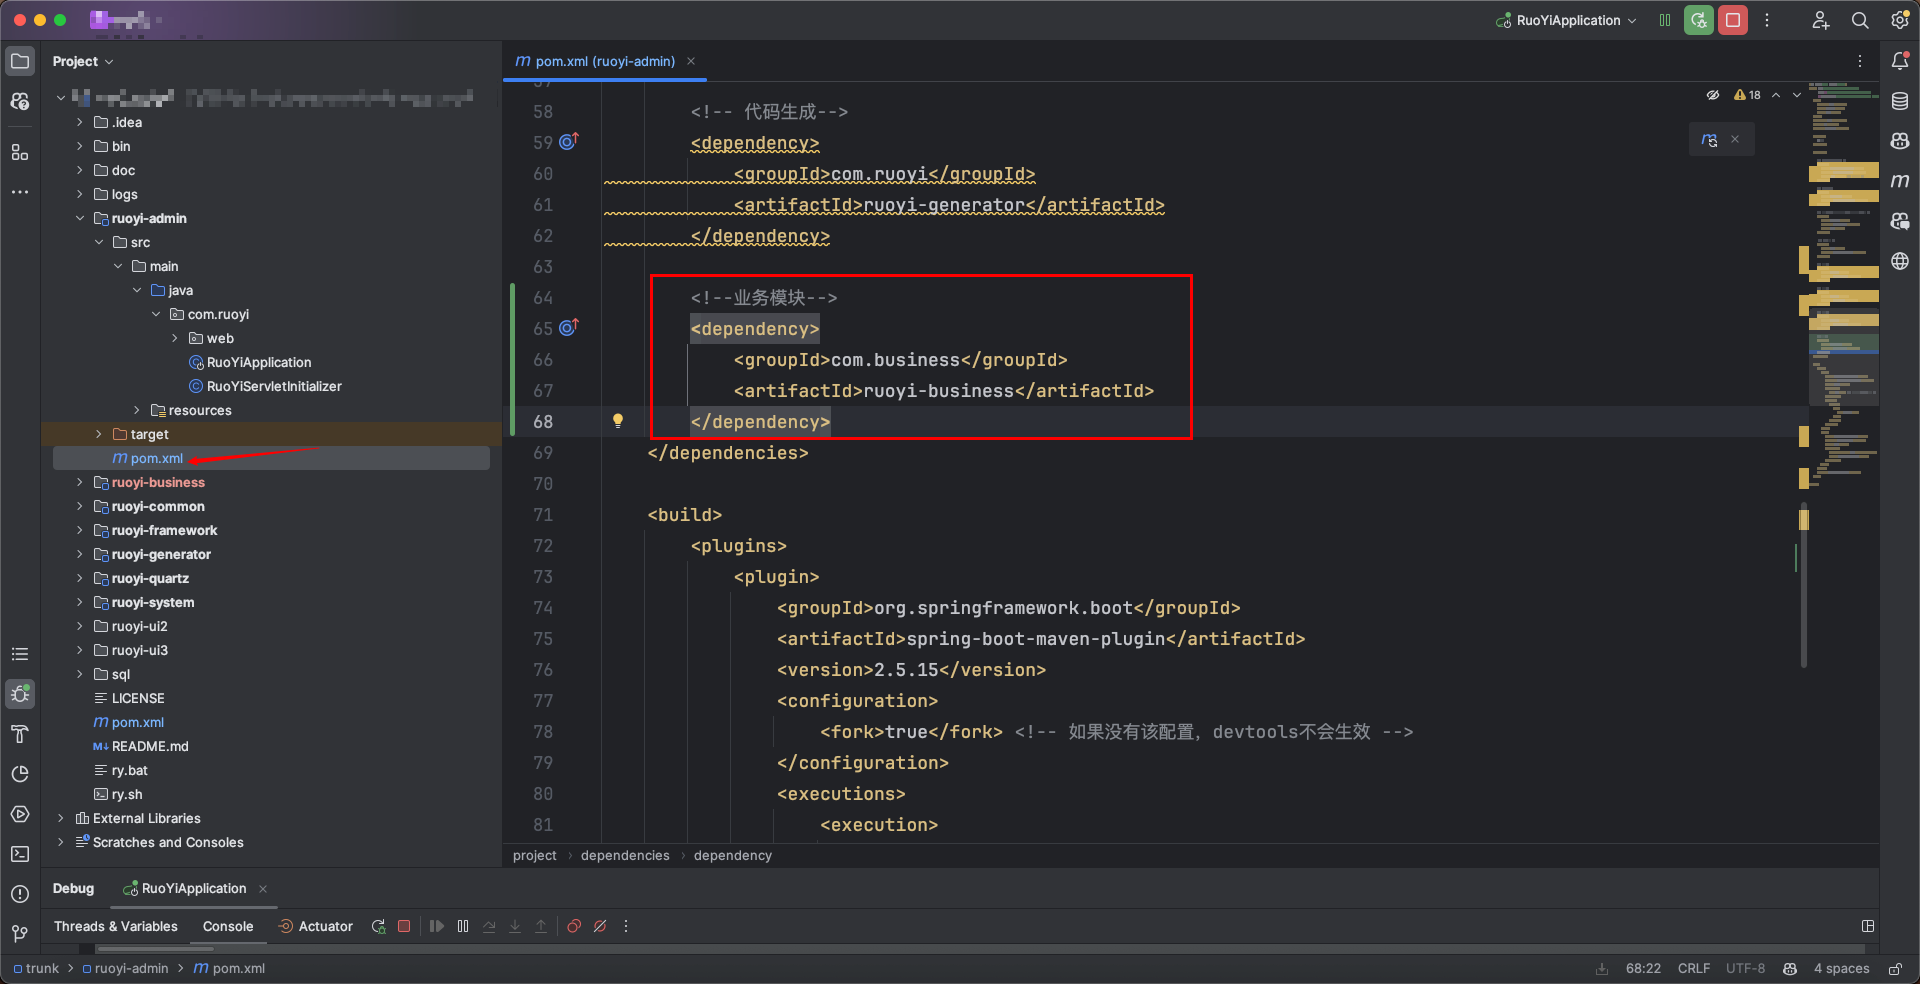Open the Threads & Variables tab
Image resolution: width=1920 pixels, height=984 pixels.
[x=116, y=926]
